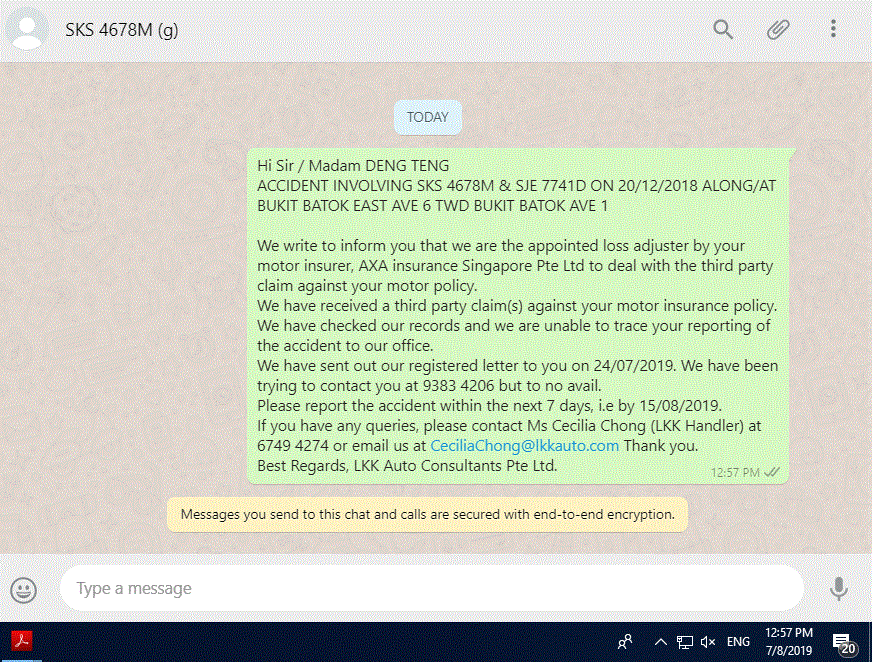Open SKS 4678M (g) contact info

[x=122, y=29]
